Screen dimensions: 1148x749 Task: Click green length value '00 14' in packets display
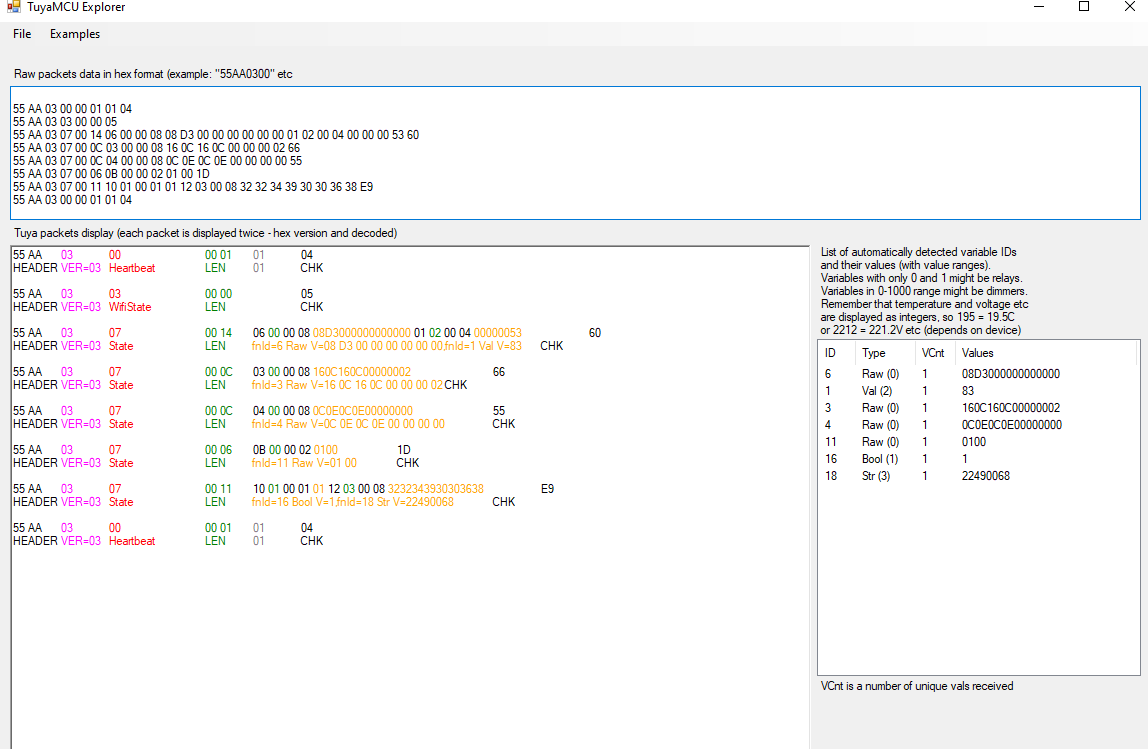coord(218,332)
